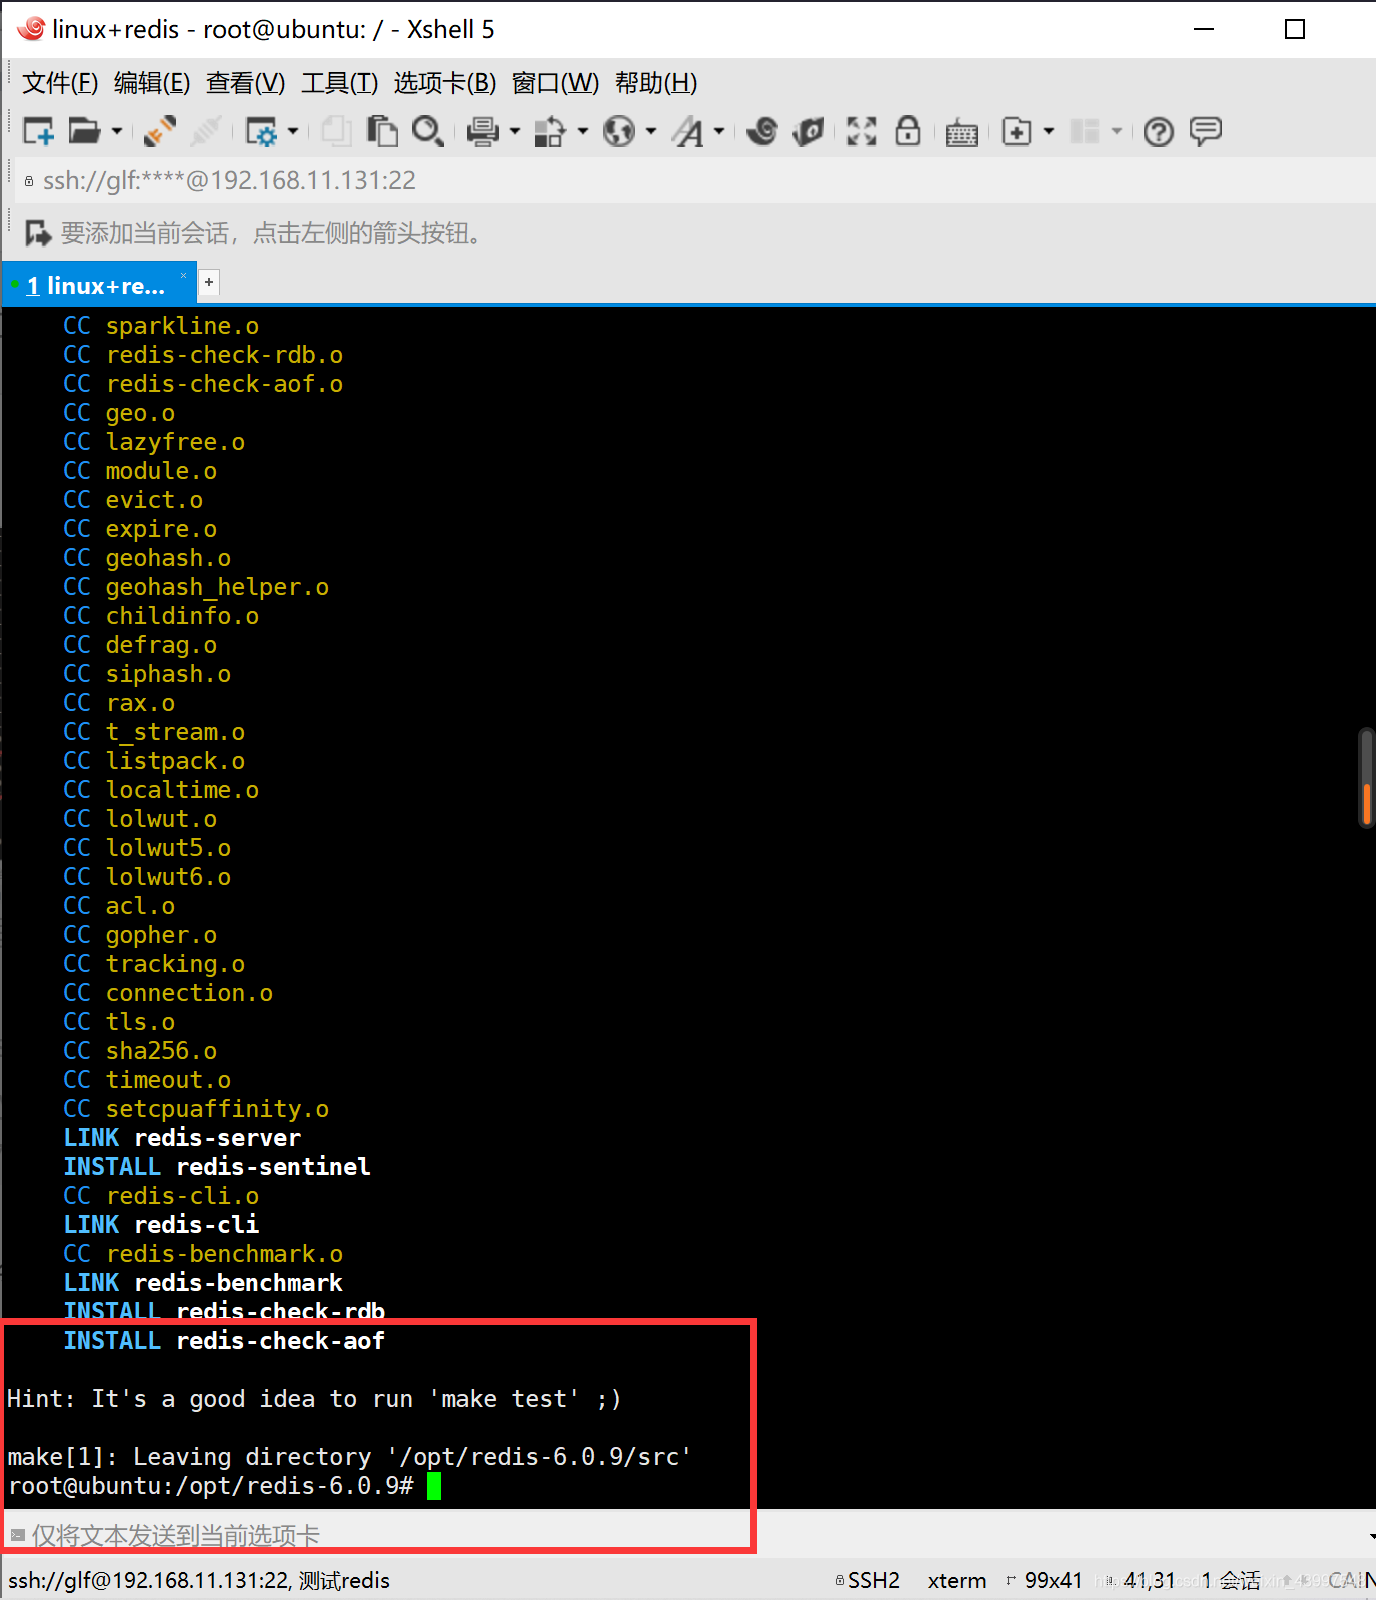
Task: Click the keyboard mapping icon
Action: pyautogui.click(x=961, y=132)
